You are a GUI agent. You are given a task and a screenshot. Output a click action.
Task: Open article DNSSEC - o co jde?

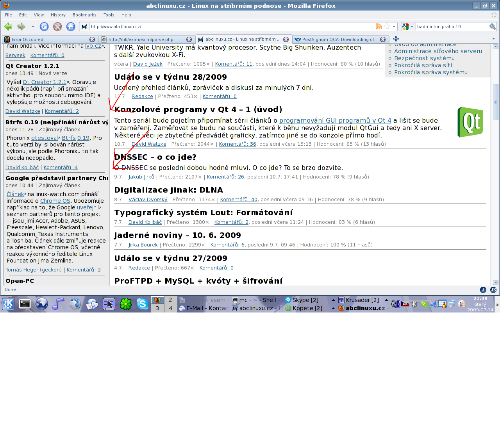pos(155,157)
